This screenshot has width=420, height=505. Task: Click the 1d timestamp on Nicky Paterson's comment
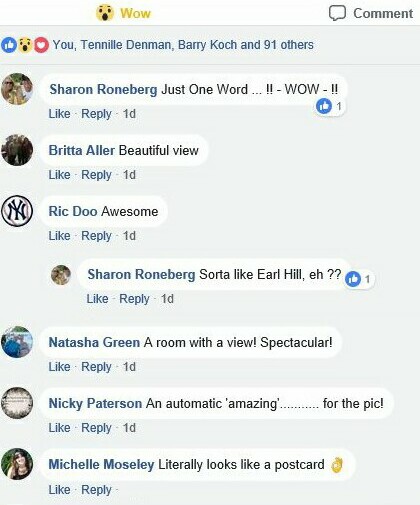pos(129,428)
